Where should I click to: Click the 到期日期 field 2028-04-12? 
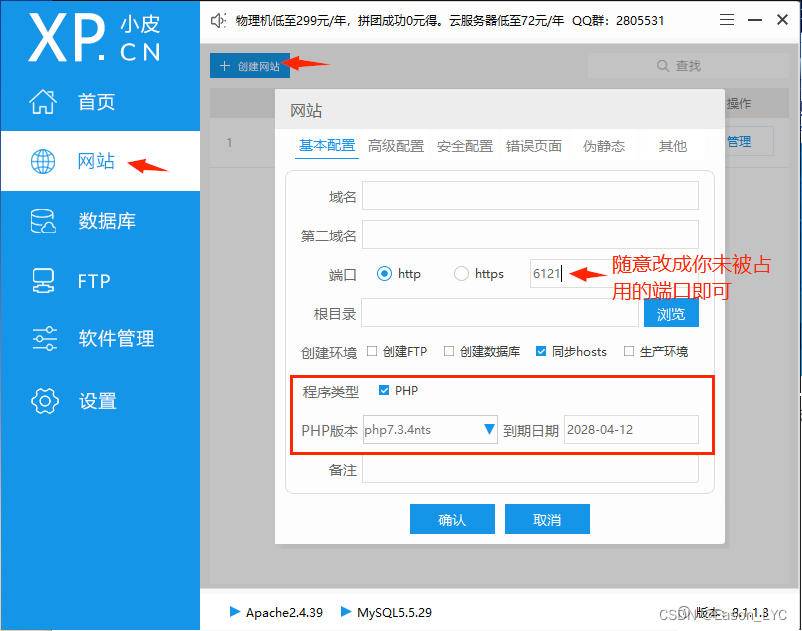coord(631,430)
